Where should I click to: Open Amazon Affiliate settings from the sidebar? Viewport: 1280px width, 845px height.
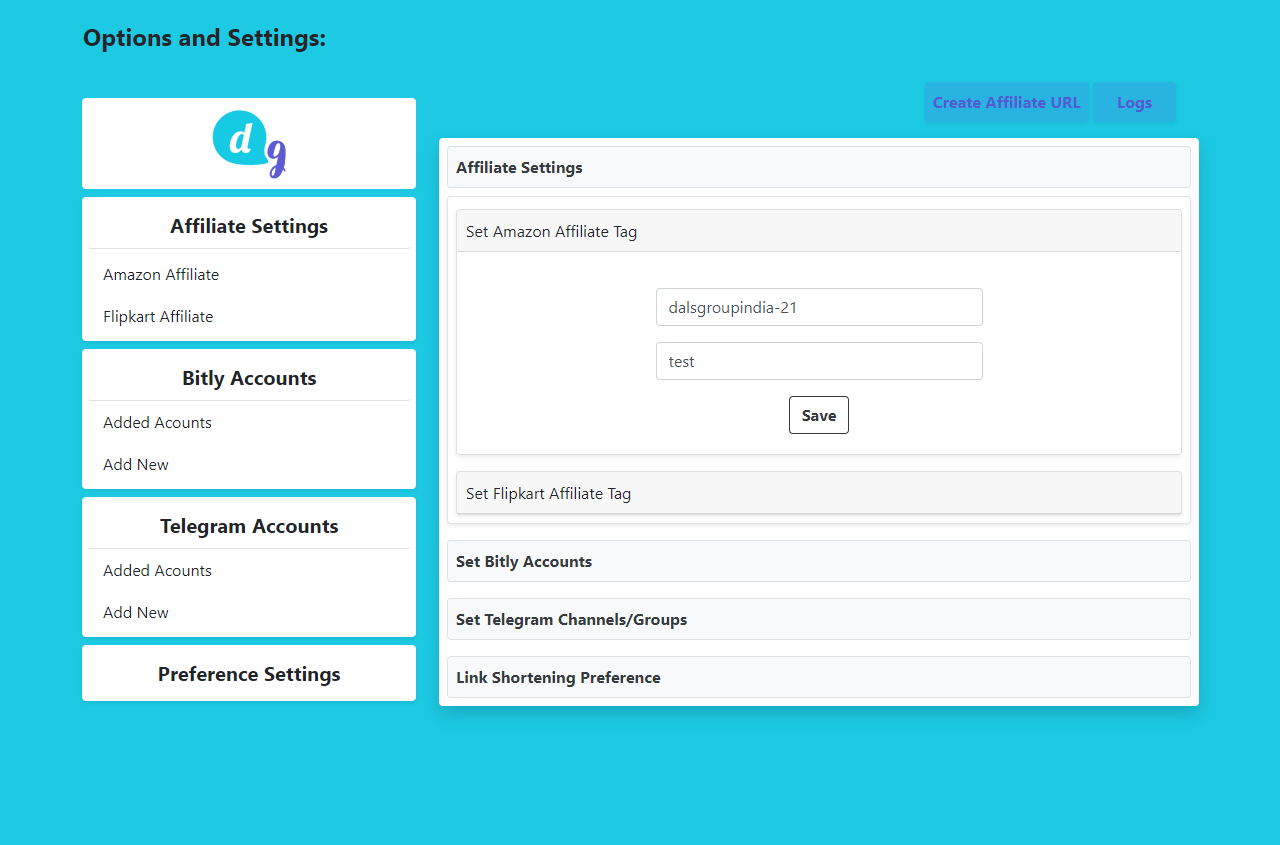click(161, 274)
